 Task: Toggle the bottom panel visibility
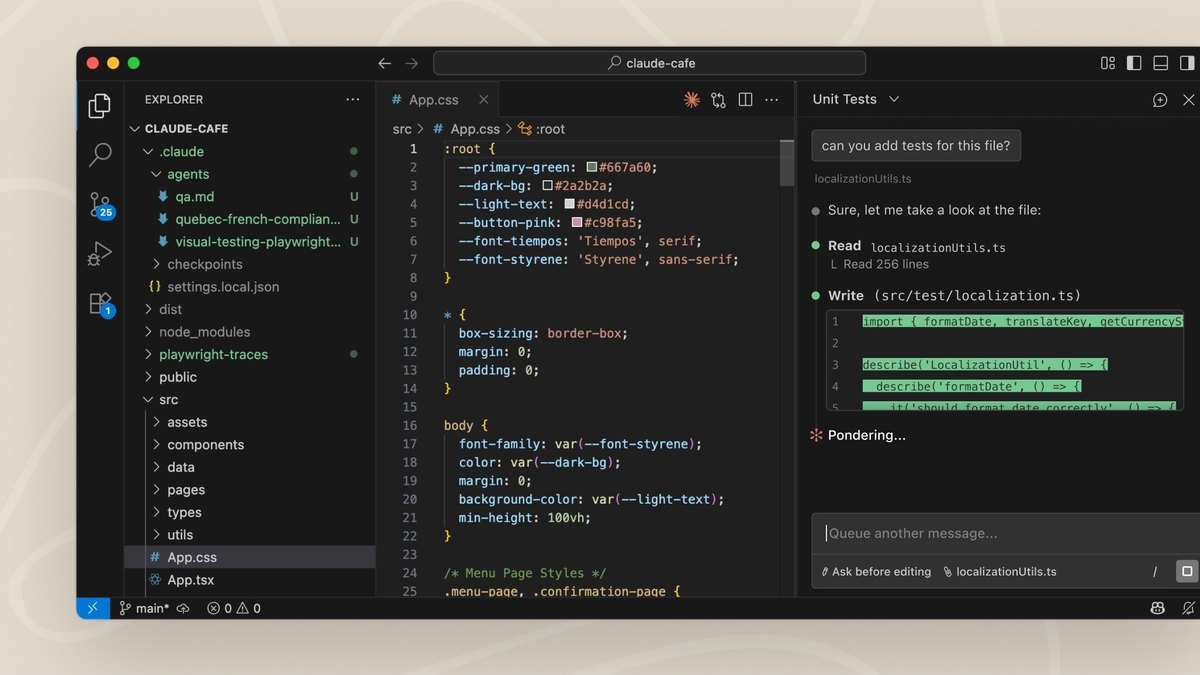[1160, 63]
